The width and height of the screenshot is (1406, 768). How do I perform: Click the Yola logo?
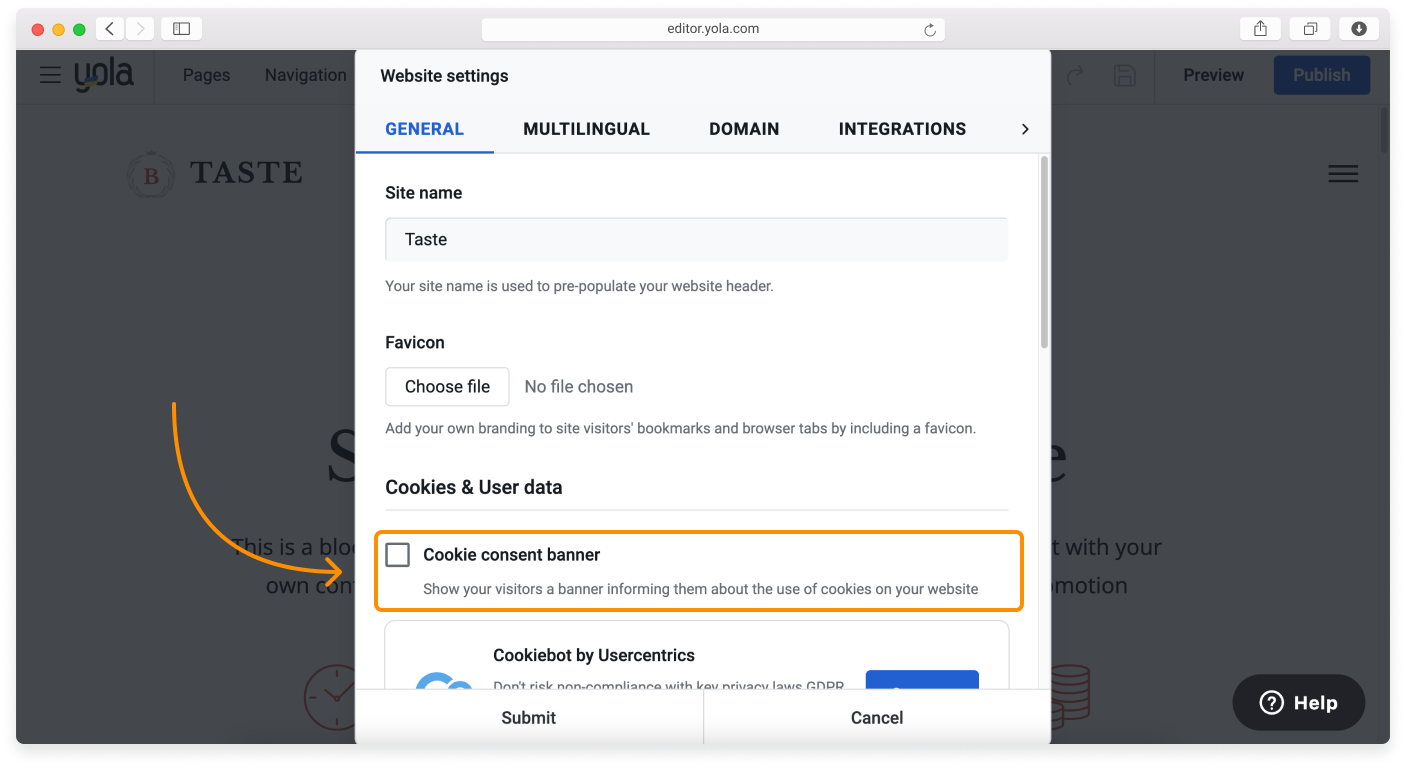tap(104, 75)
